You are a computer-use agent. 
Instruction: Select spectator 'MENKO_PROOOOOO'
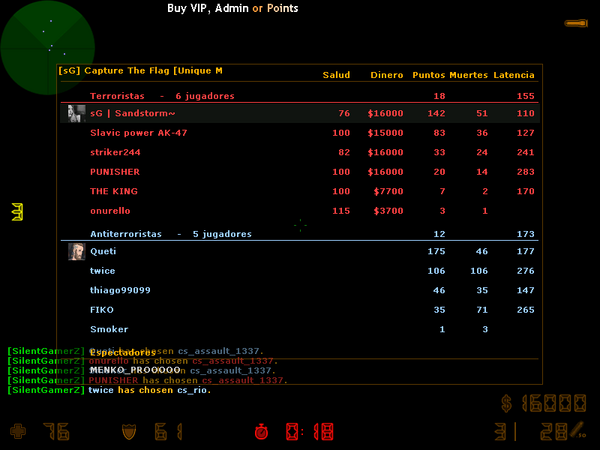point(135,370)
